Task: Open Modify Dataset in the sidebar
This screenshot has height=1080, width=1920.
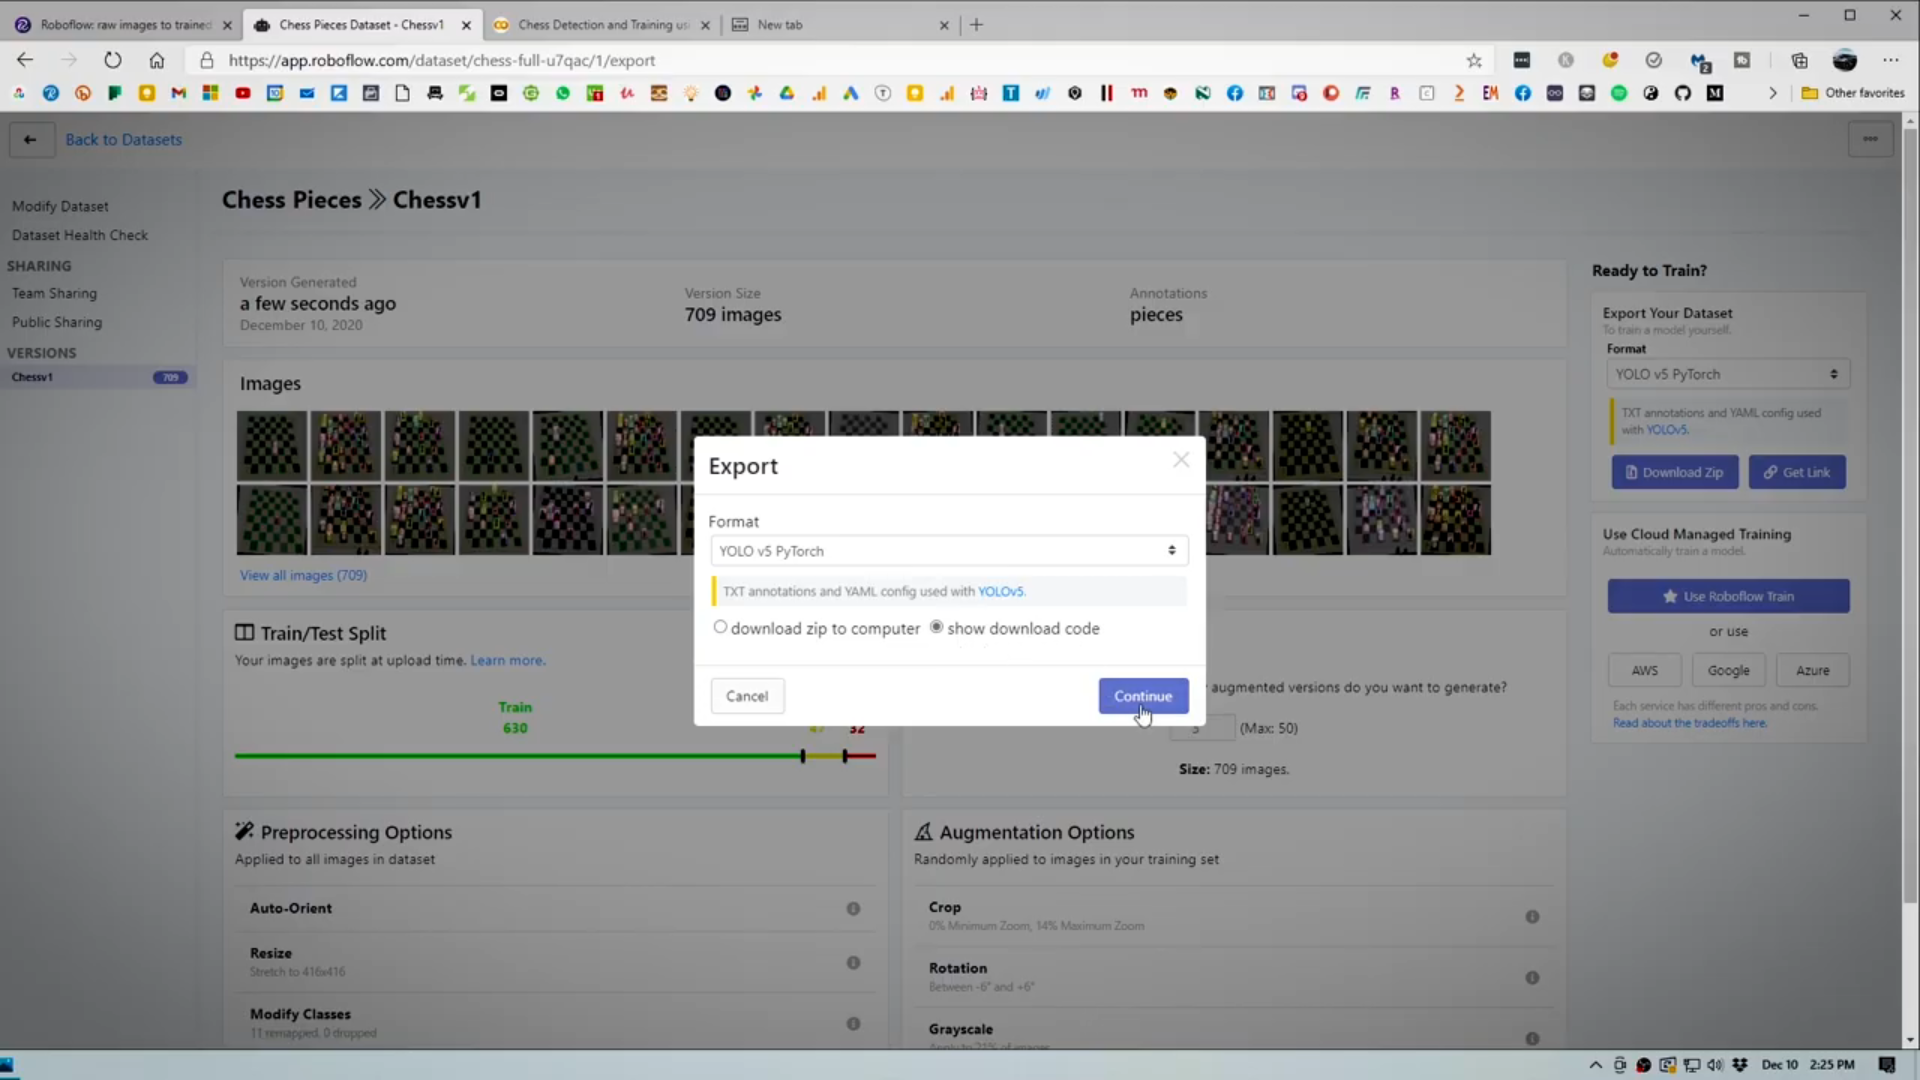Action: click(x=60, y=206)
